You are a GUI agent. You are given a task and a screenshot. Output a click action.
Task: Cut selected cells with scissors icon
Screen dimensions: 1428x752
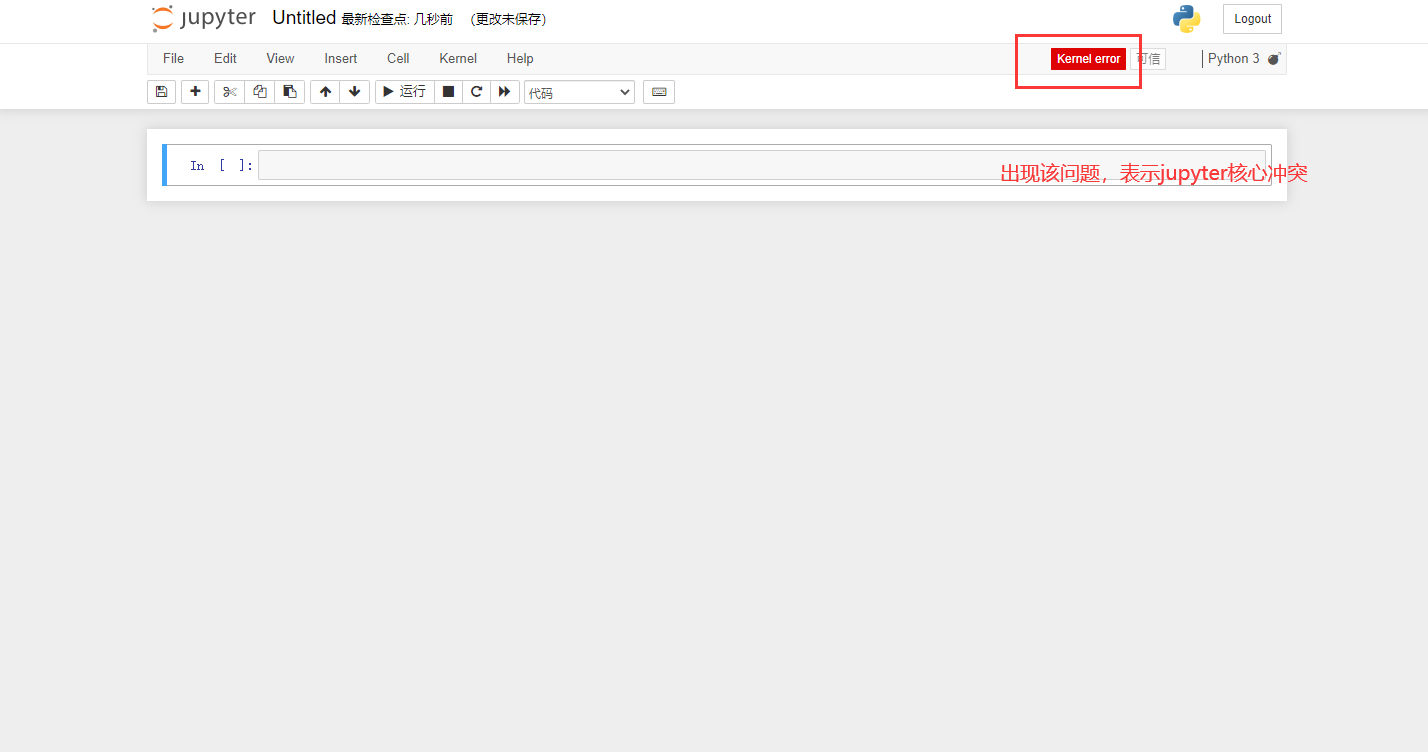[229, 92]
